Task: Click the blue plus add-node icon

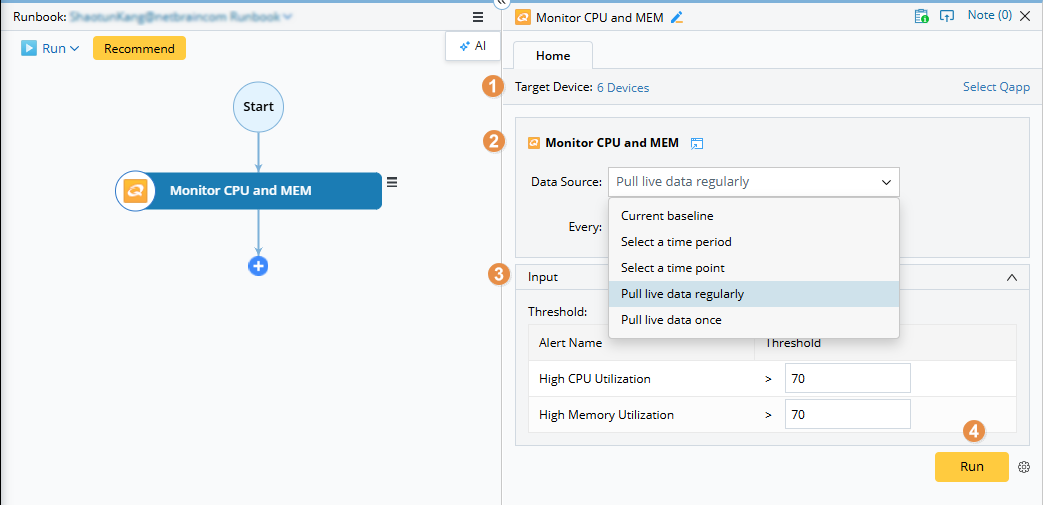Action: coord(258,266)
